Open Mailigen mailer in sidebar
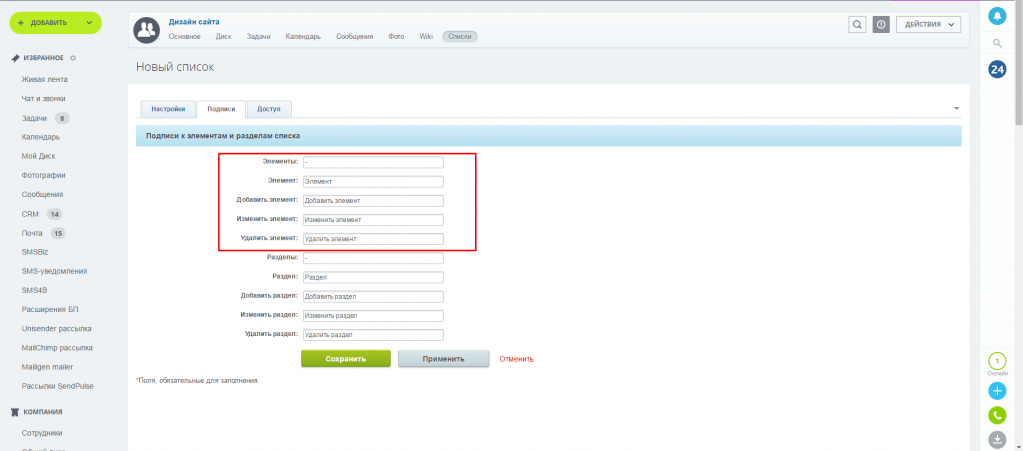The width and height of the screenshot is (1023, 451). pos(47,367)
